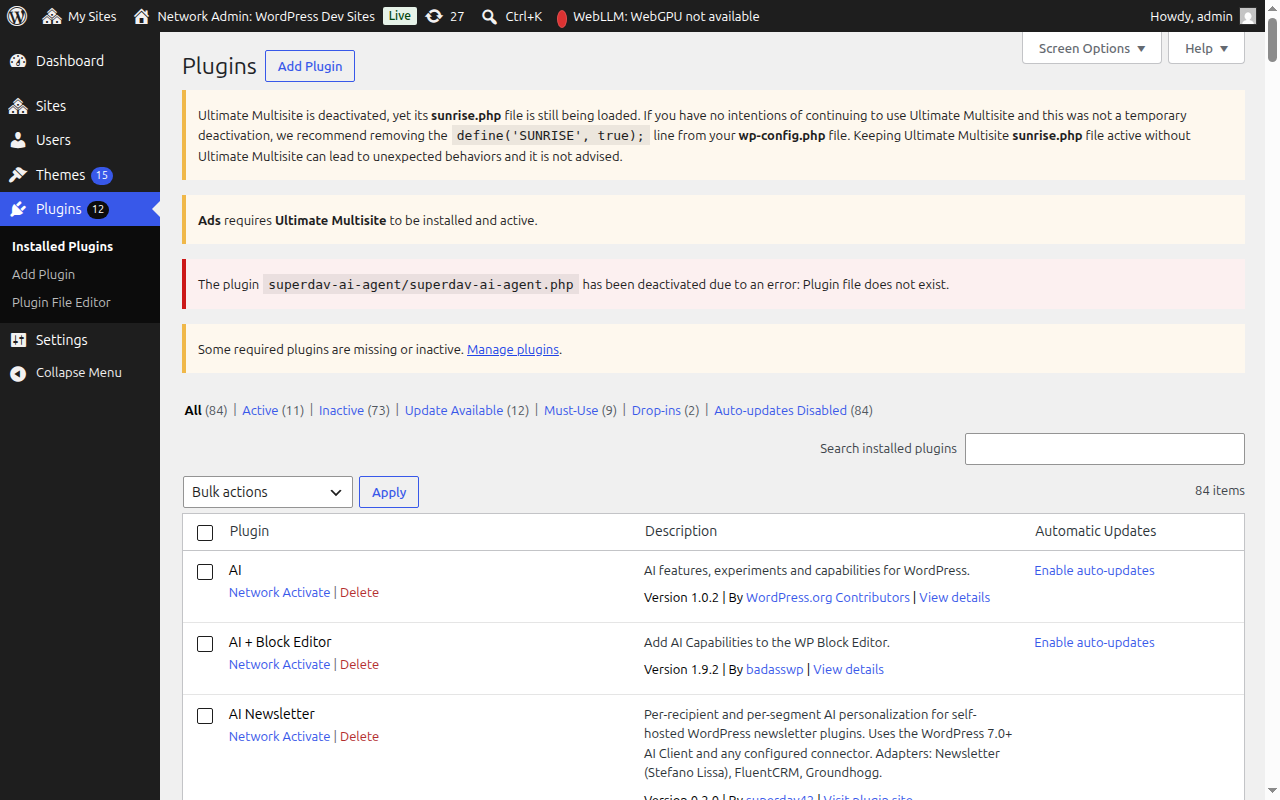Click the Themes update count badge 15
This screenshot has width=1280, height=800.
(102, 175)
